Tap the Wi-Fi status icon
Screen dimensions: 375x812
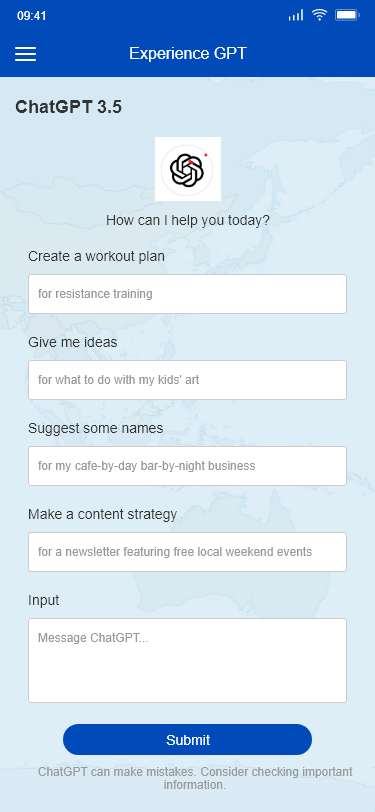click(320, 15)
